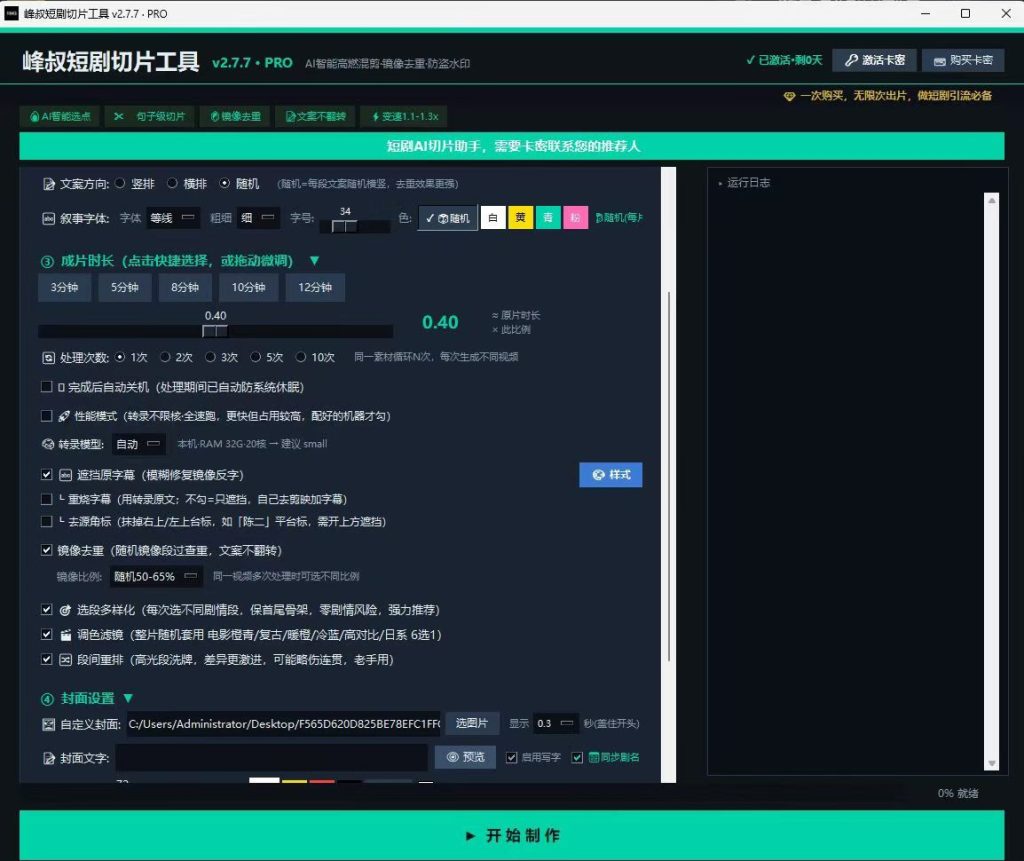Pick the white 白 color swatch
This screenshot has width=1024, height=861.
pyautogui.click(x=493, y=218)
